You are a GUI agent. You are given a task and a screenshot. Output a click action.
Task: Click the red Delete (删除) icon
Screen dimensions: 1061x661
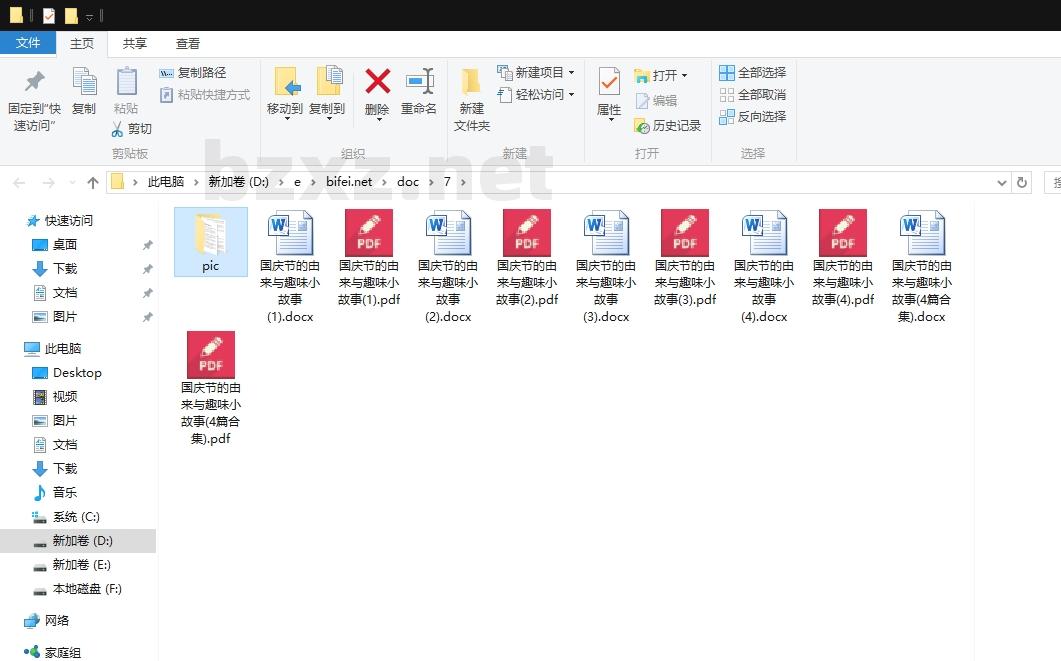377,82
